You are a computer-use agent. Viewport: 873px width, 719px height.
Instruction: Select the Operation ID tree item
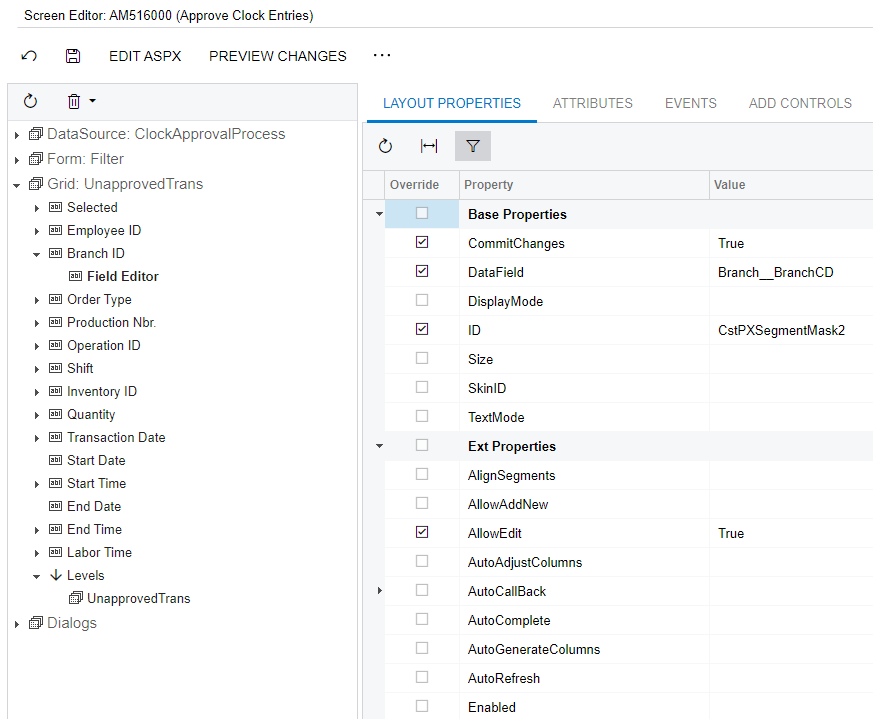104,345
